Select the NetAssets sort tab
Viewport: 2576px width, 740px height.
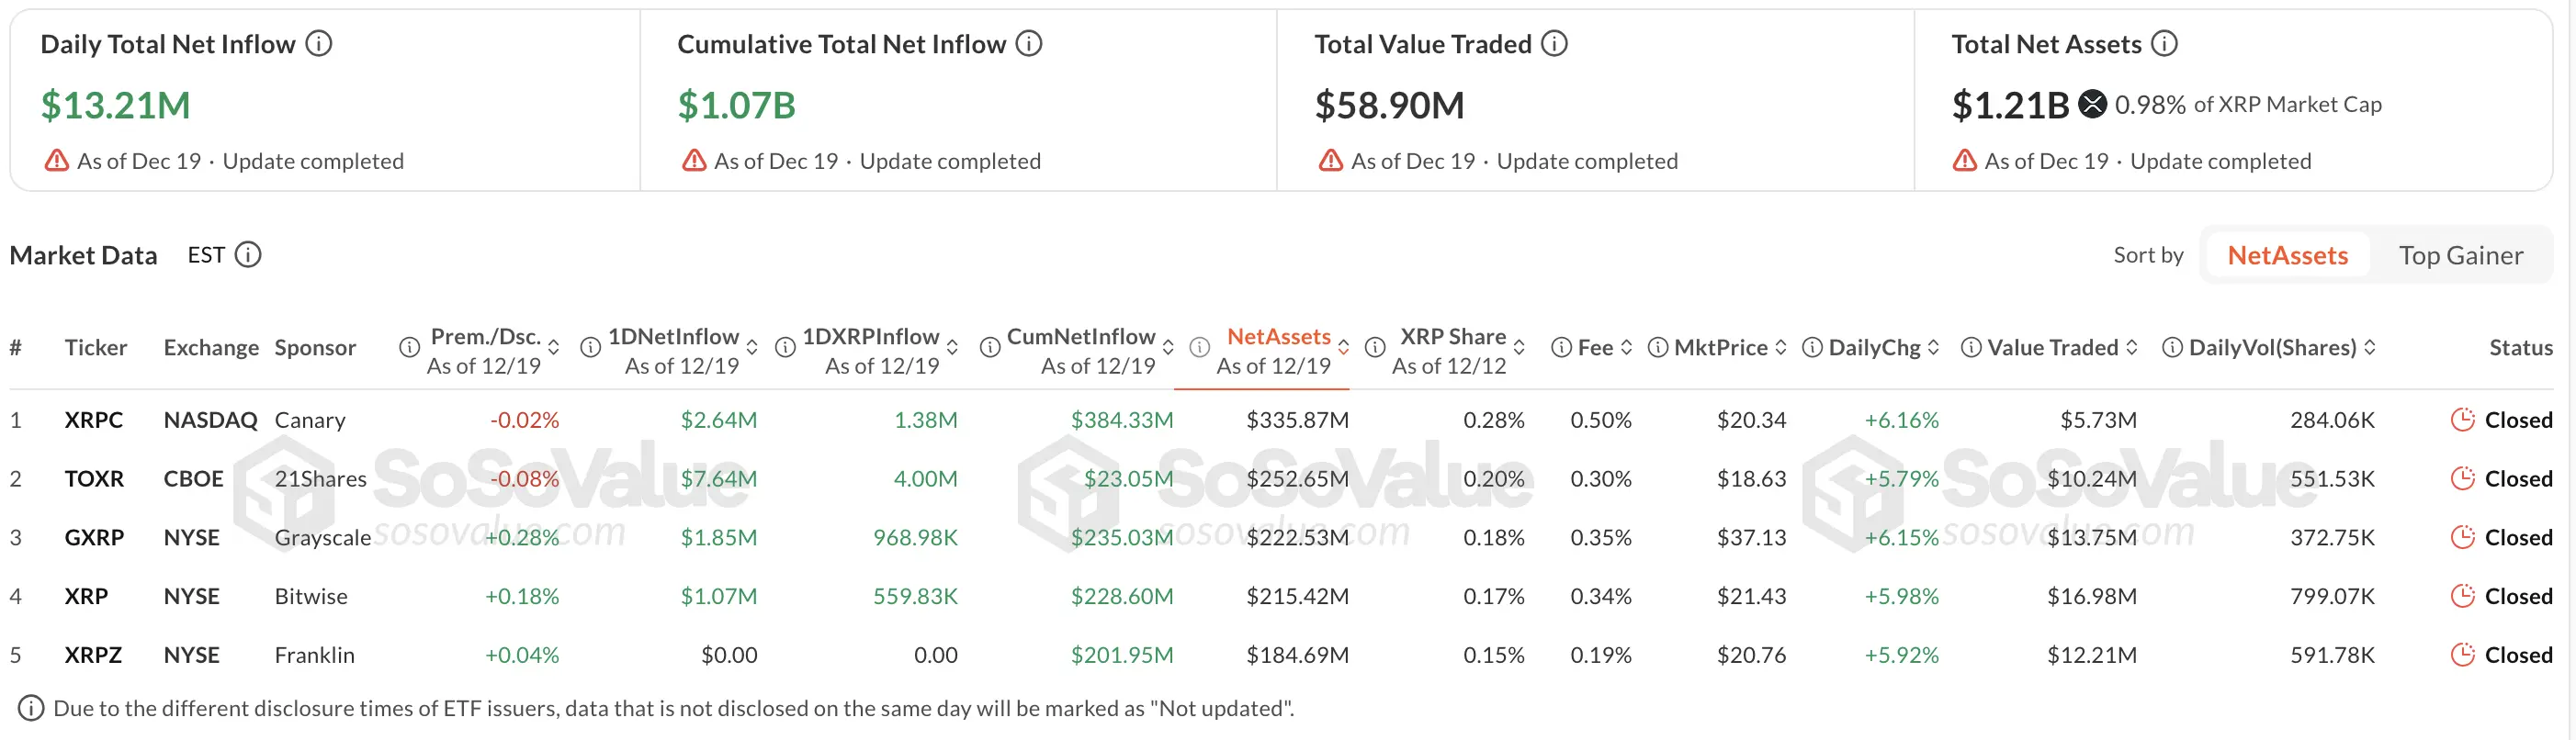[x=2288, y=255]
